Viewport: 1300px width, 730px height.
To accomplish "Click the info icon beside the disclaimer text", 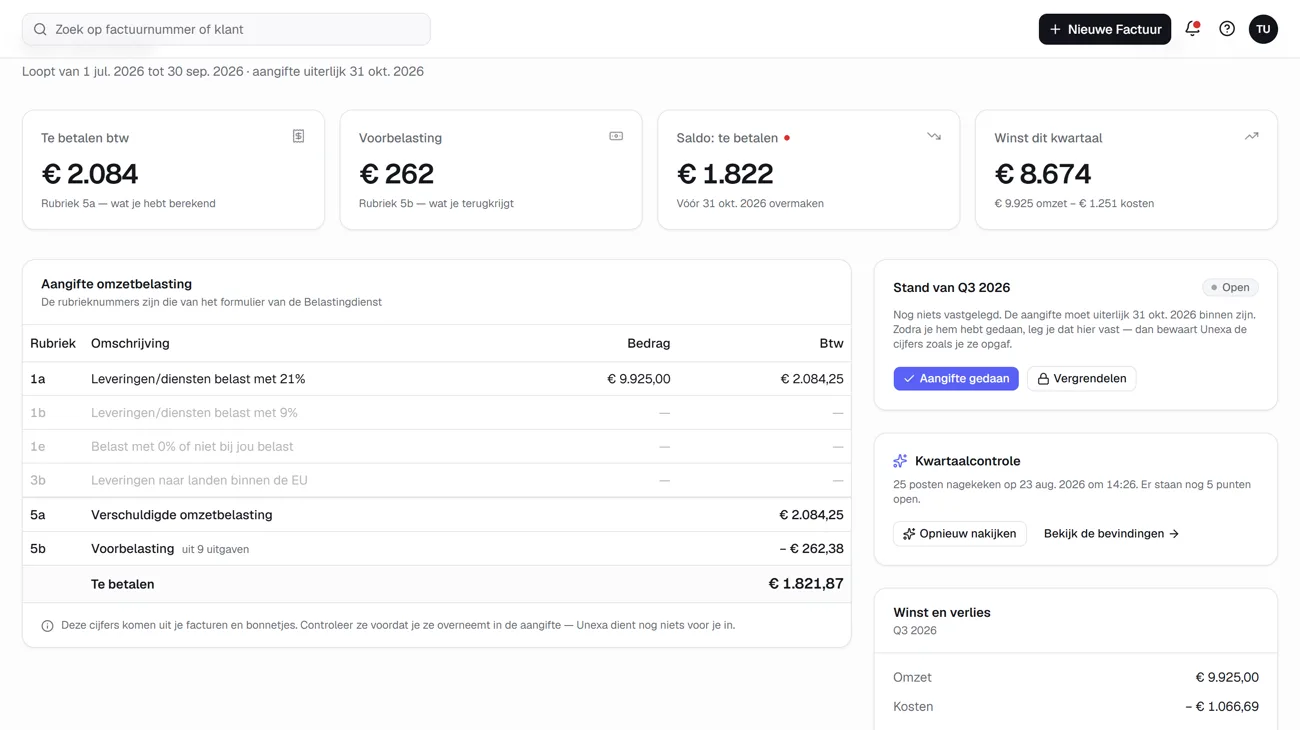I will pos(47,626).
